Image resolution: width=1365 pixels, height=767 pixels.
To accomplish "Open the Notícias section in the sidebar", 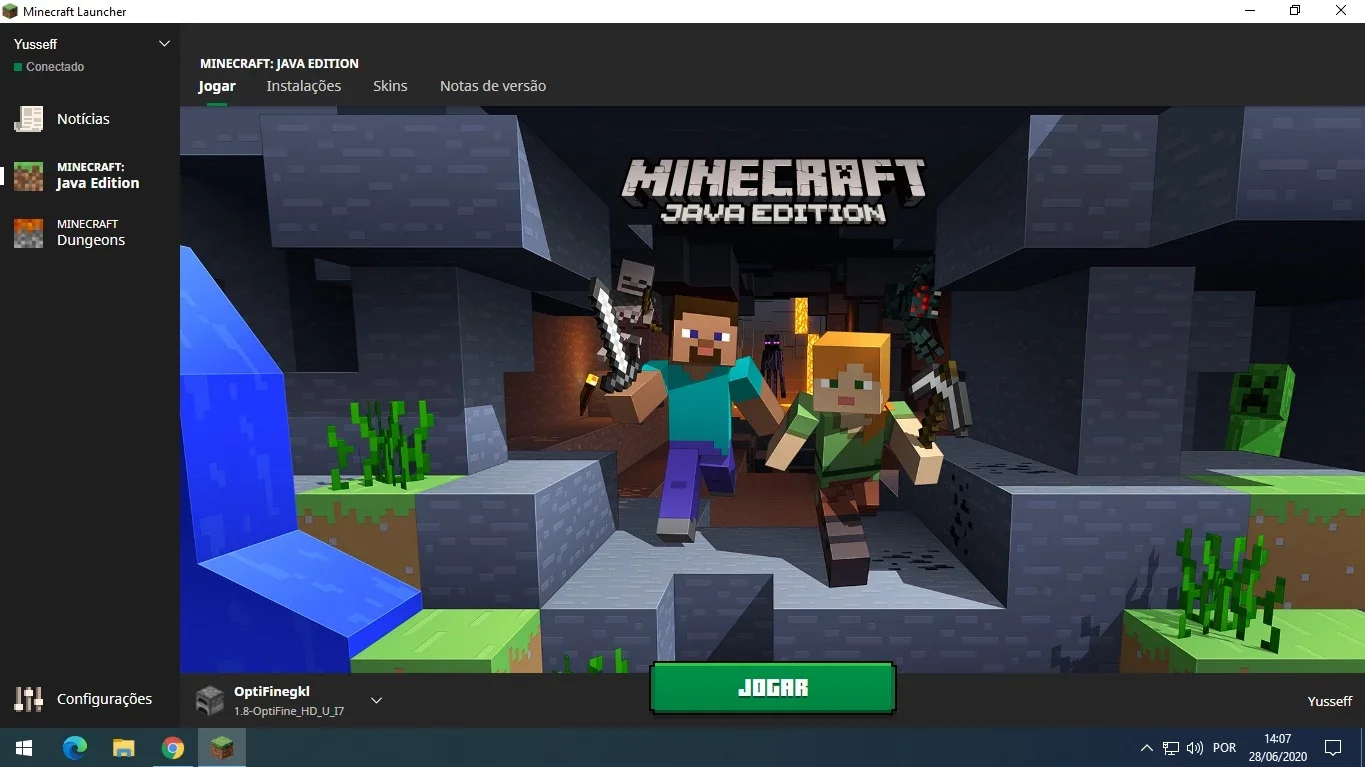I will click(x=84, y=119).
